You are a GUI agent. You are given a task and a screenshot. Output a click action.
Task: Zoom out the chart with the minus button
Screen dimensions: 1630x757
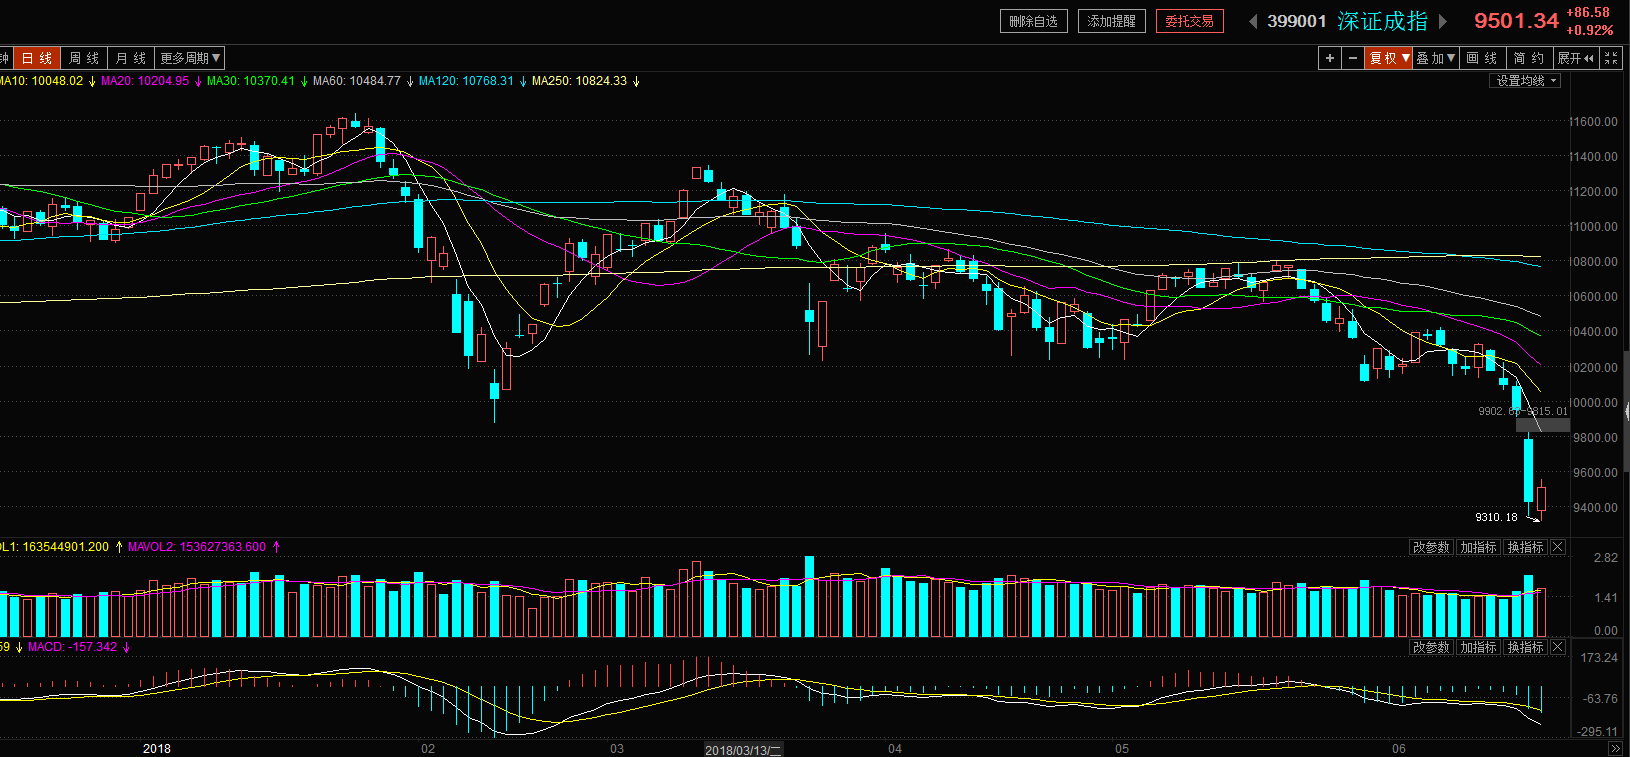(x=1353, y=58)
